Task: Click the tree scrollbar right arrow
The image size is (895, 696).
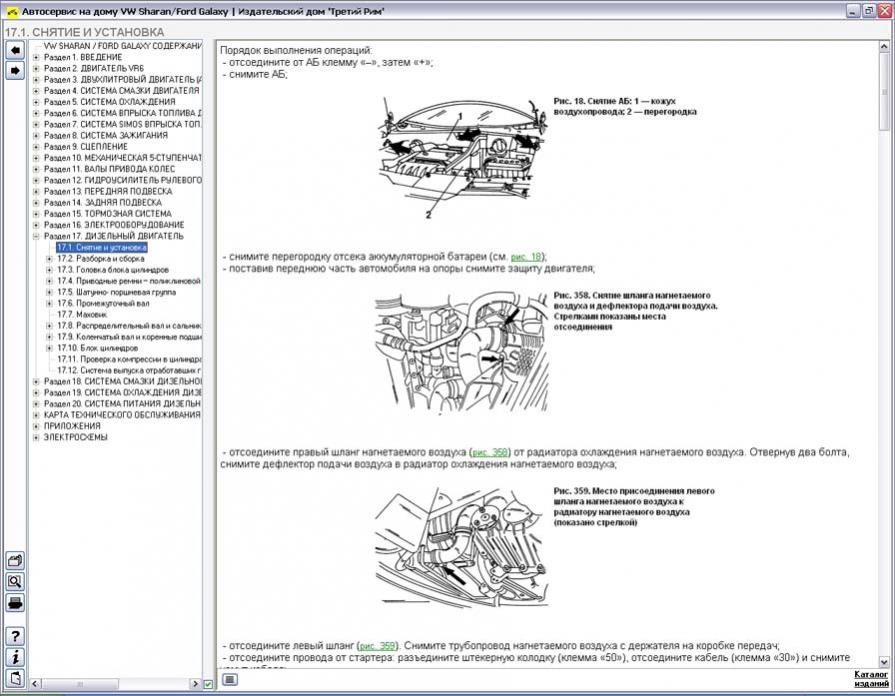Action: 195,683
